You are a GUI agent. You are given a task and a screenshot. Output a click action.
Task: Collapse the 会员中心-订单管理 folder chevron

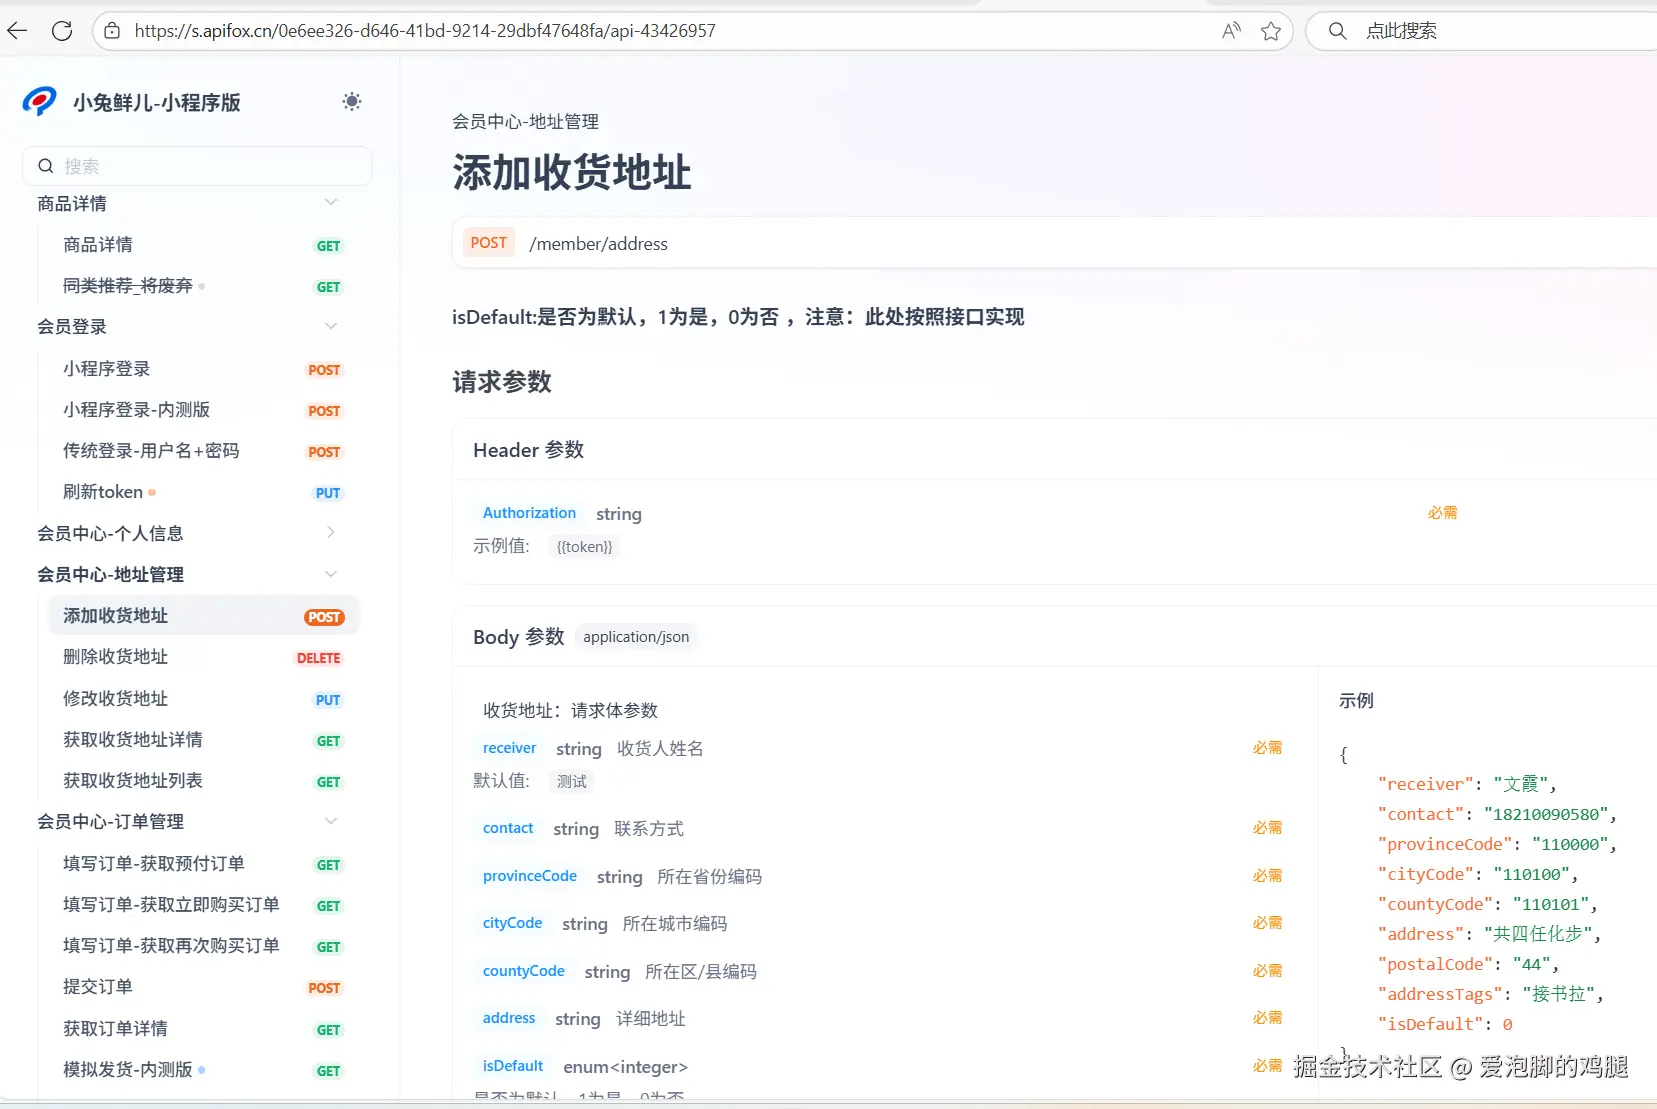pos(331,821)
